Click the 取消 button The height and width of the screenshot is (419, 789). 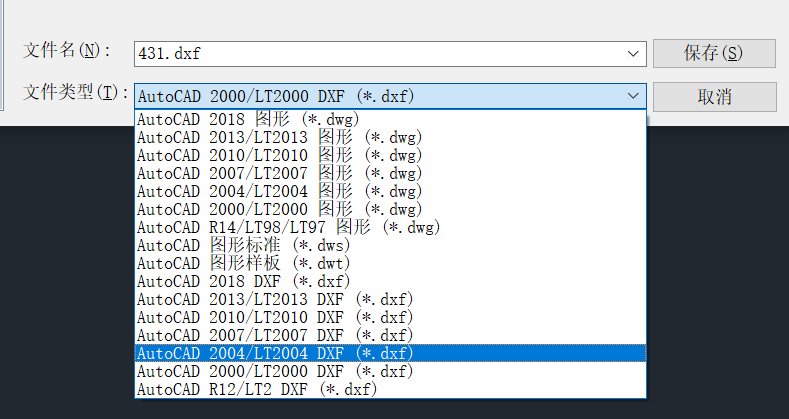point(714,97)
